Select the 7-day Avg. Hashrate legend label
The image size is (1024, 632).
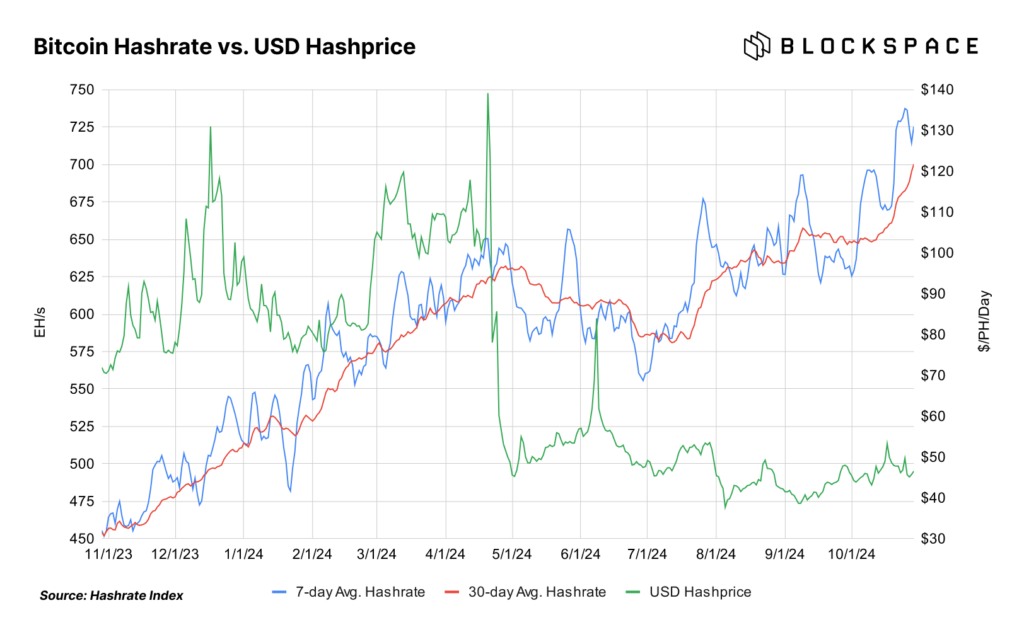click(x=360, y=592)
